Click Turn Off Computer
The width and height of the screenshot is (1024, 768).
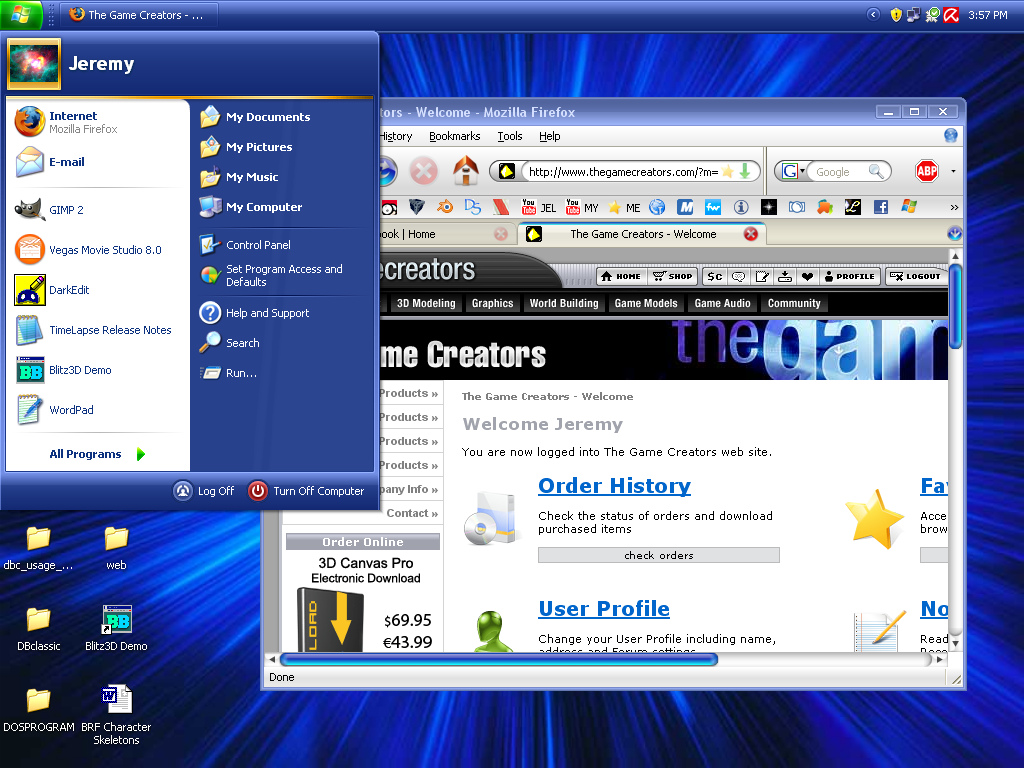point(306,490)
